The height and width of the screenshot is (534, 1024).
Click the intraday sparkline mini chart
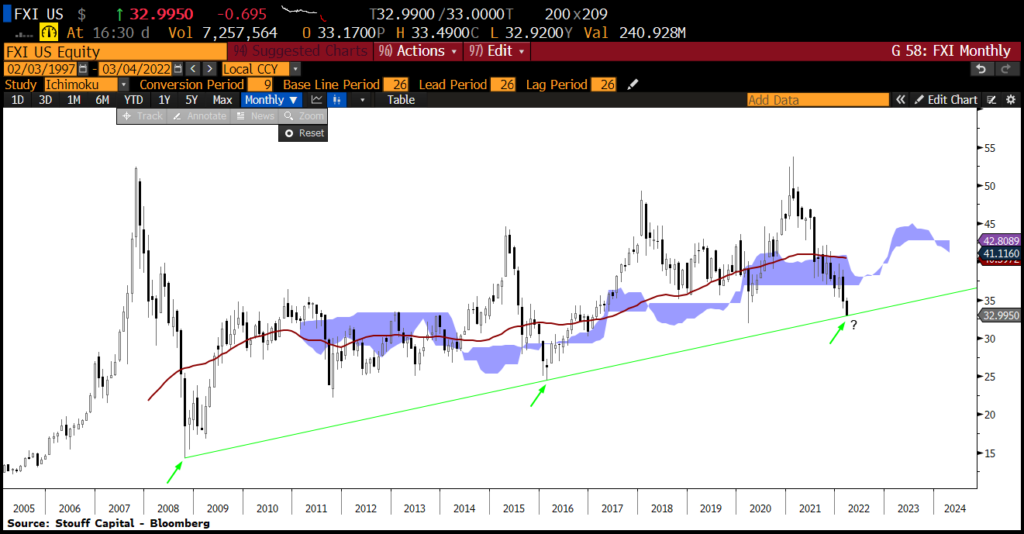[304, 12]
